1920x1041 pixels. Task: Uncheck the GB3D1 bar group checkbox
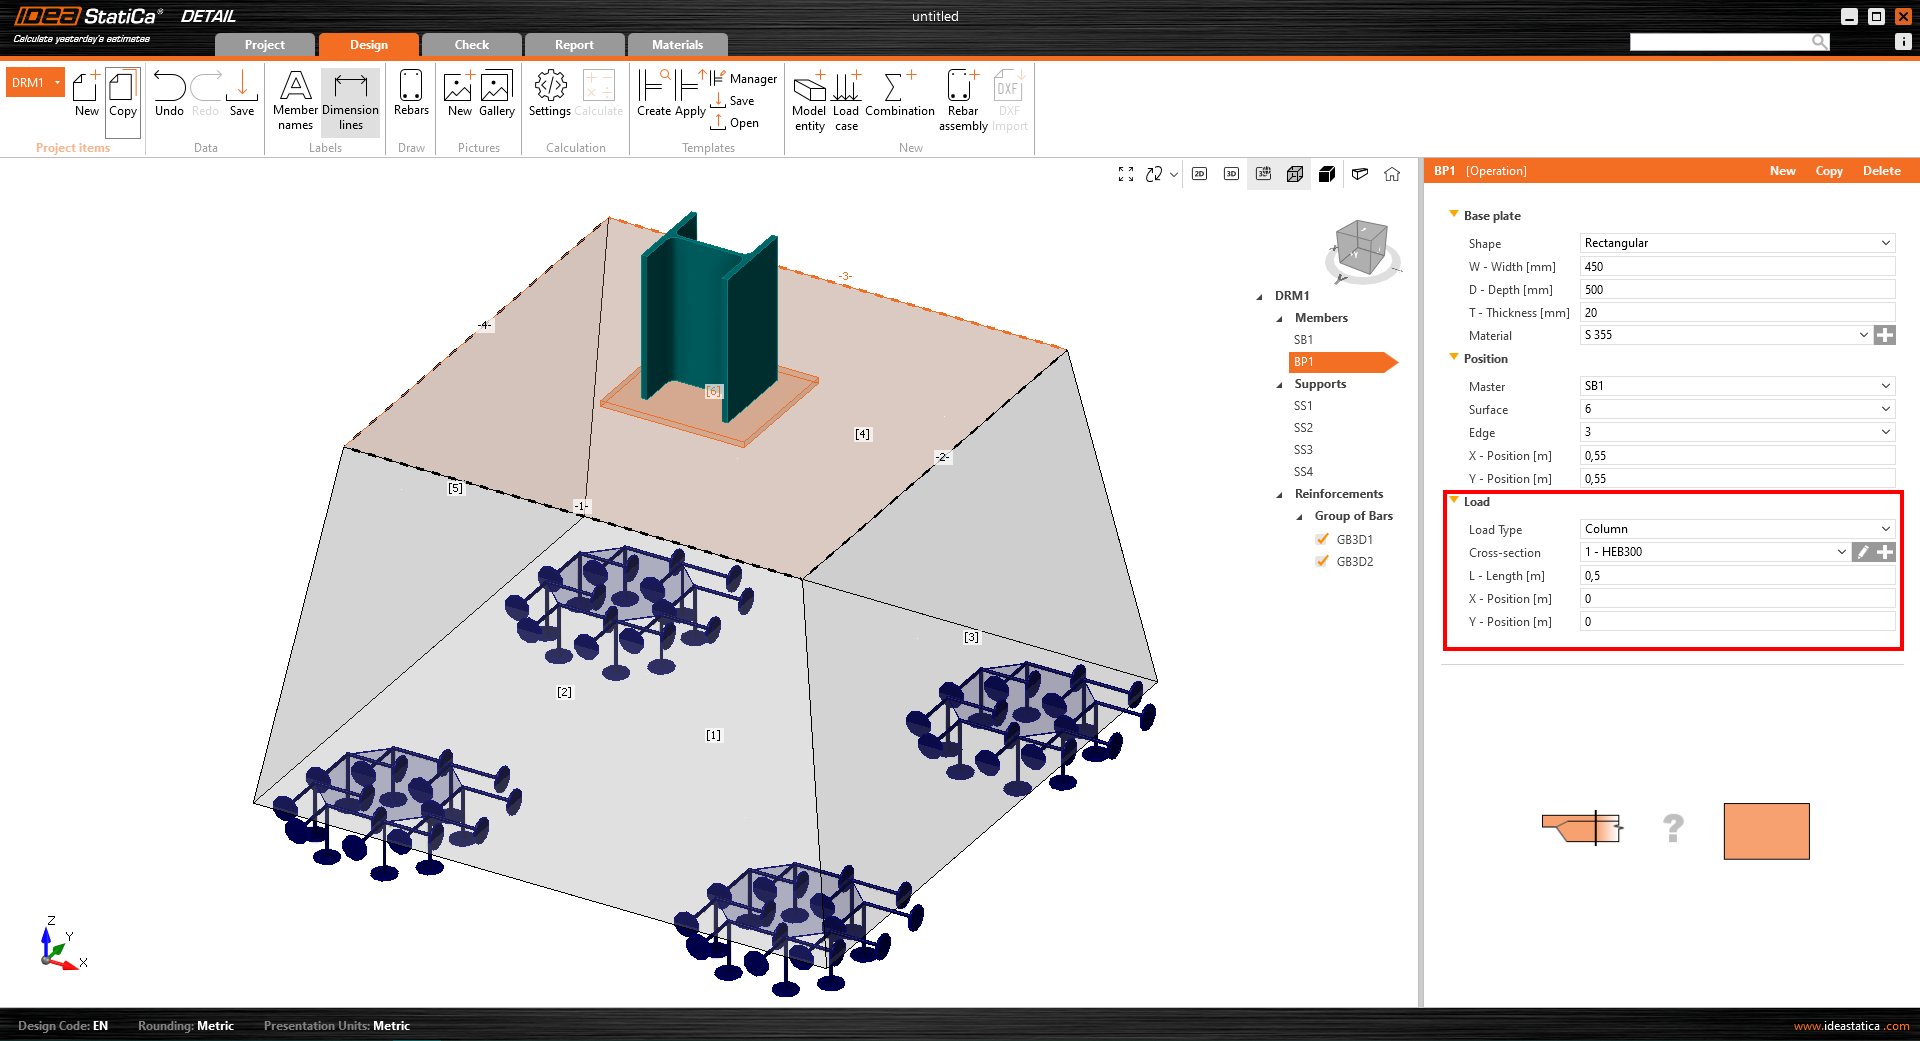tap(1322, 539)
